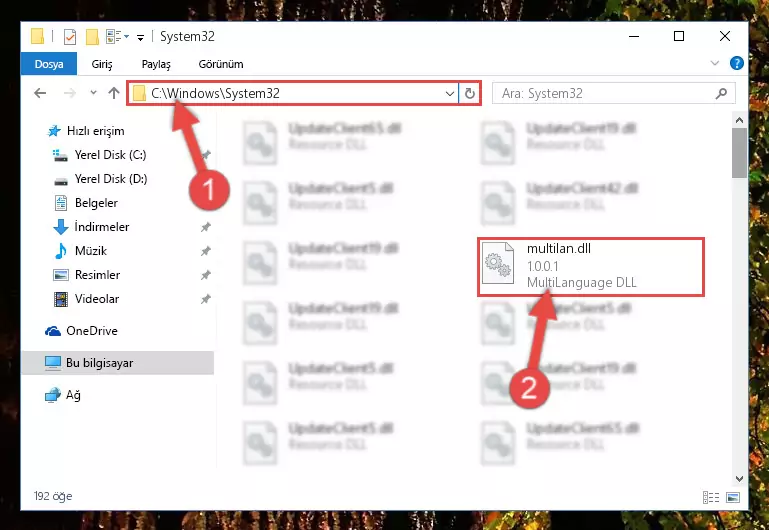Click the New Folder icon in title bar
This screenshot has height=530, width=769.
click(92, 37)
